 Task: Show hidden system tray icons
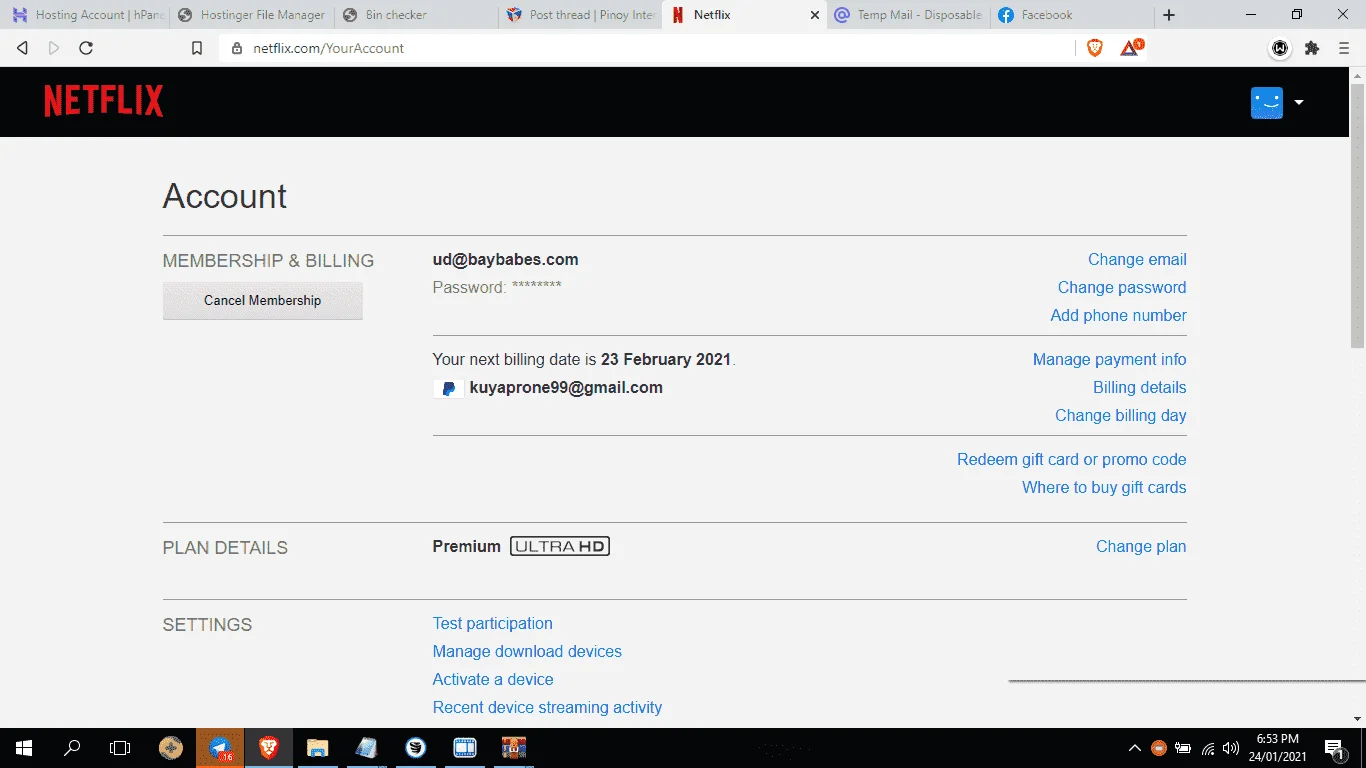click(1134, 748)
